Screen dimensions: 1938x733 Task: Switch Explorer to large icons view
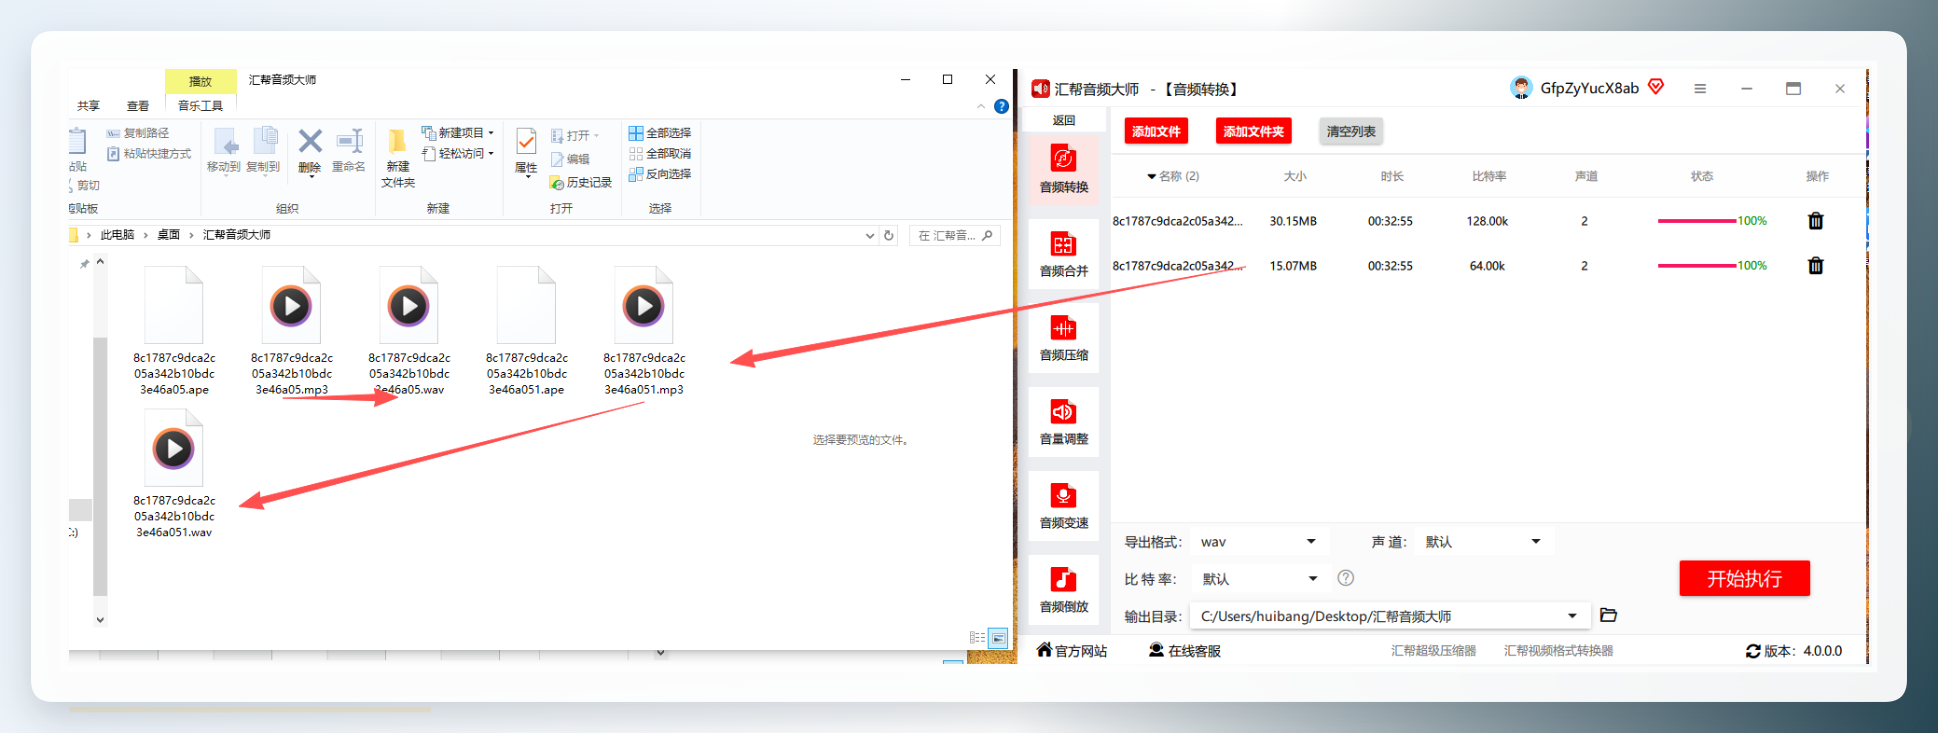point(998,638)
